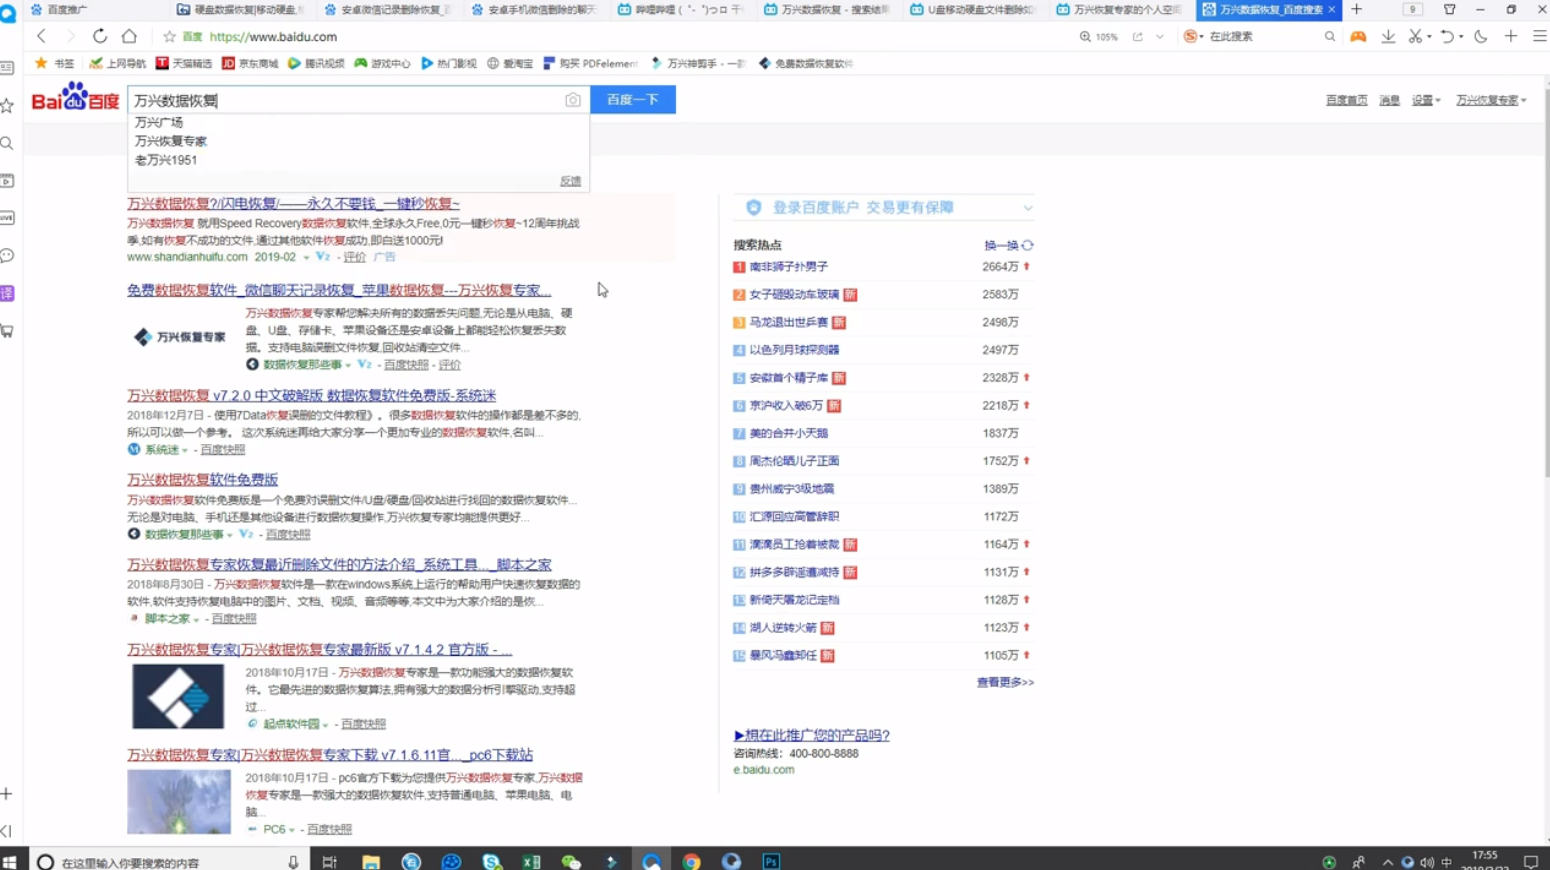Image resolution: width=1550 pixels, height=870 pixels.
Task: Open the hamburger main menu
Action: coord(1540,36)
